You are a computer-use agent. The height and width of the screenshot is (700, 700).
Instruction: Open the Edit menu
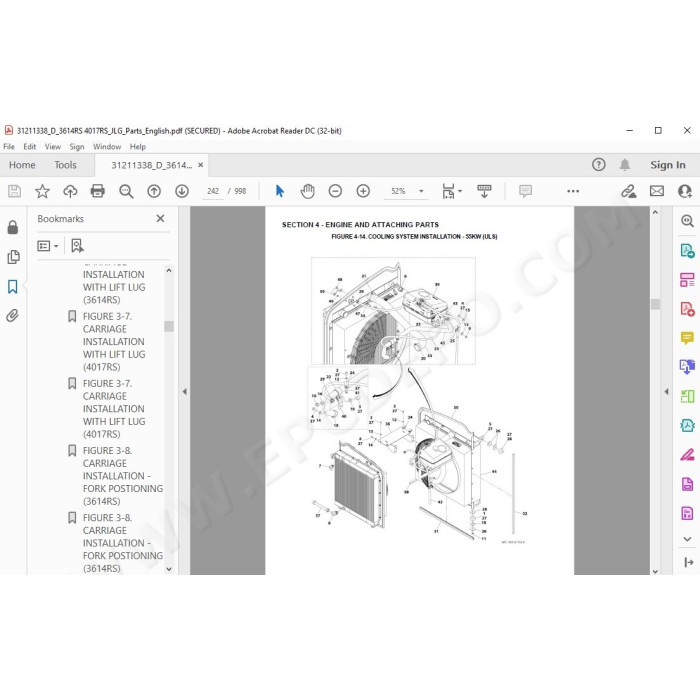29,146
